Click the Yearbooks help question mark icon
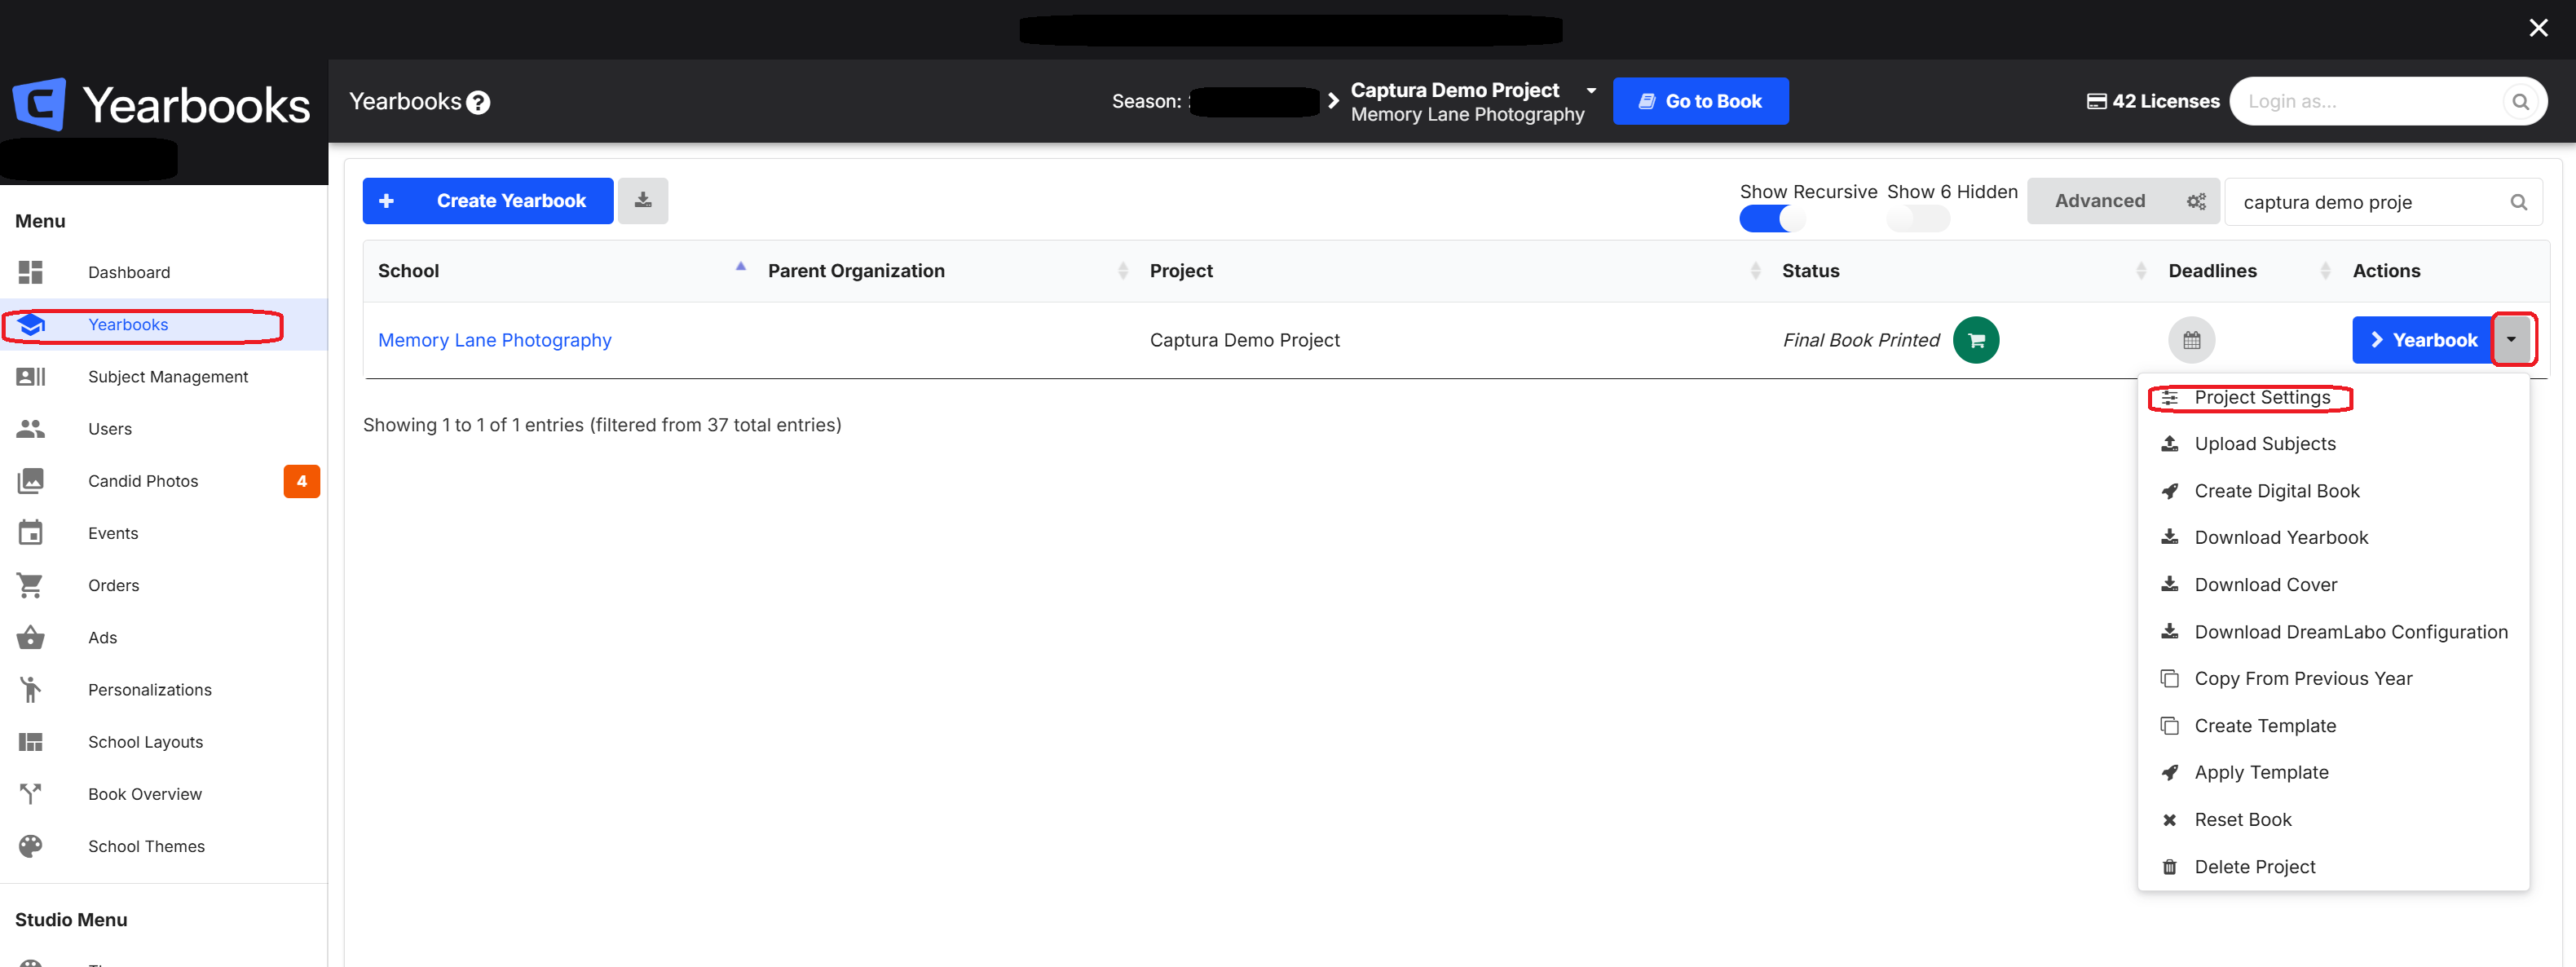 coord(478,102)
